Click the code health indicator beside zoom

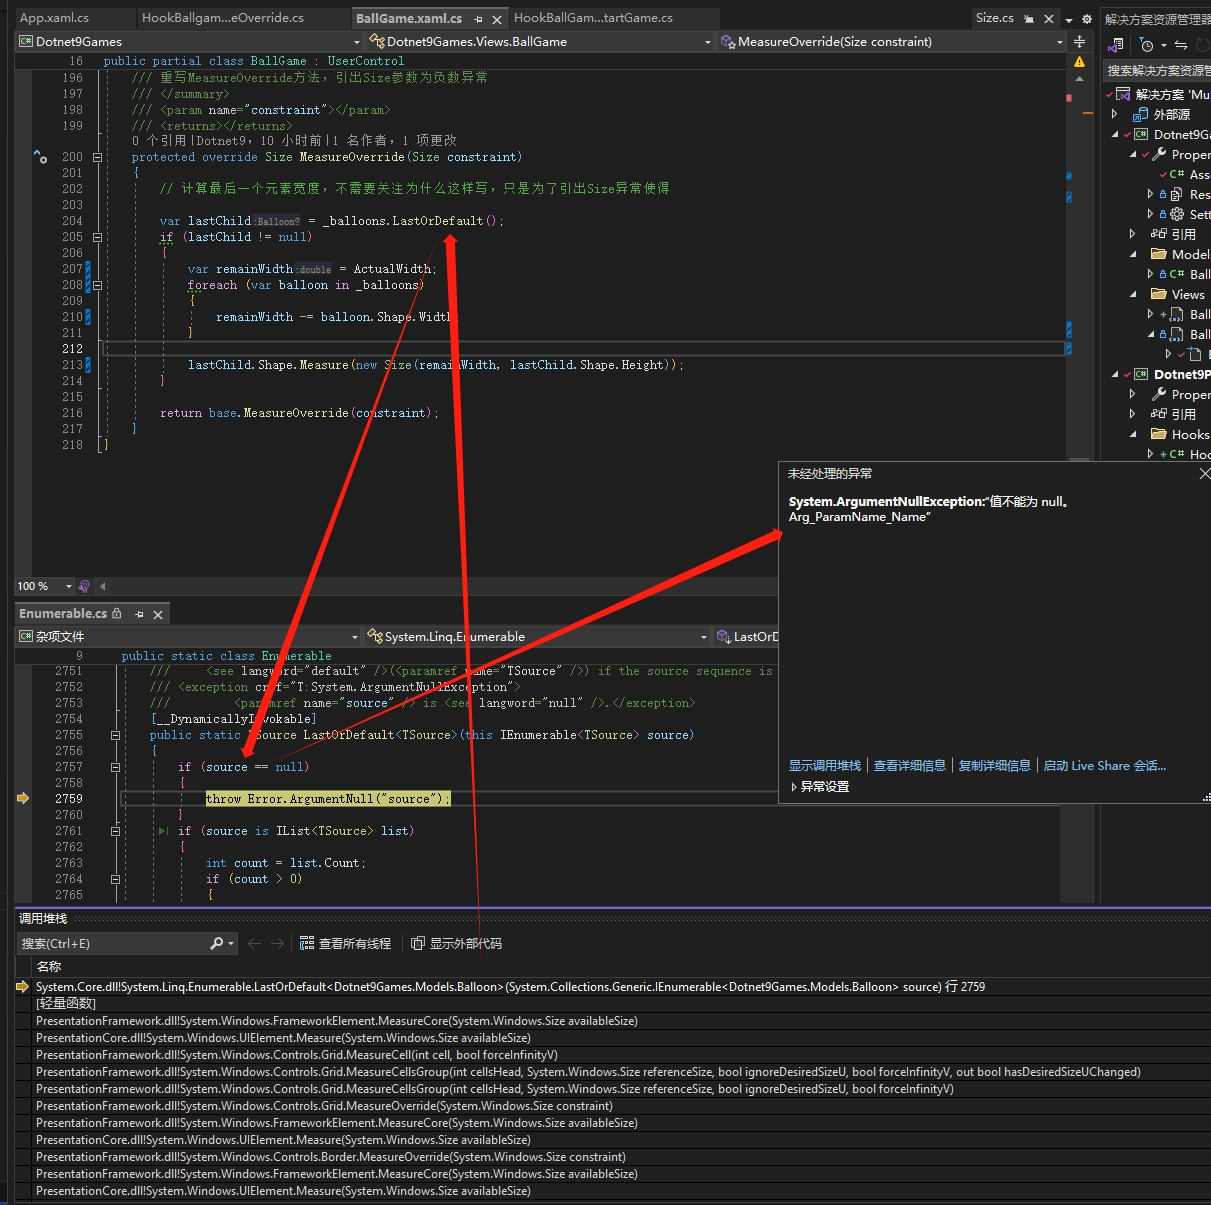tap(84, 586)
